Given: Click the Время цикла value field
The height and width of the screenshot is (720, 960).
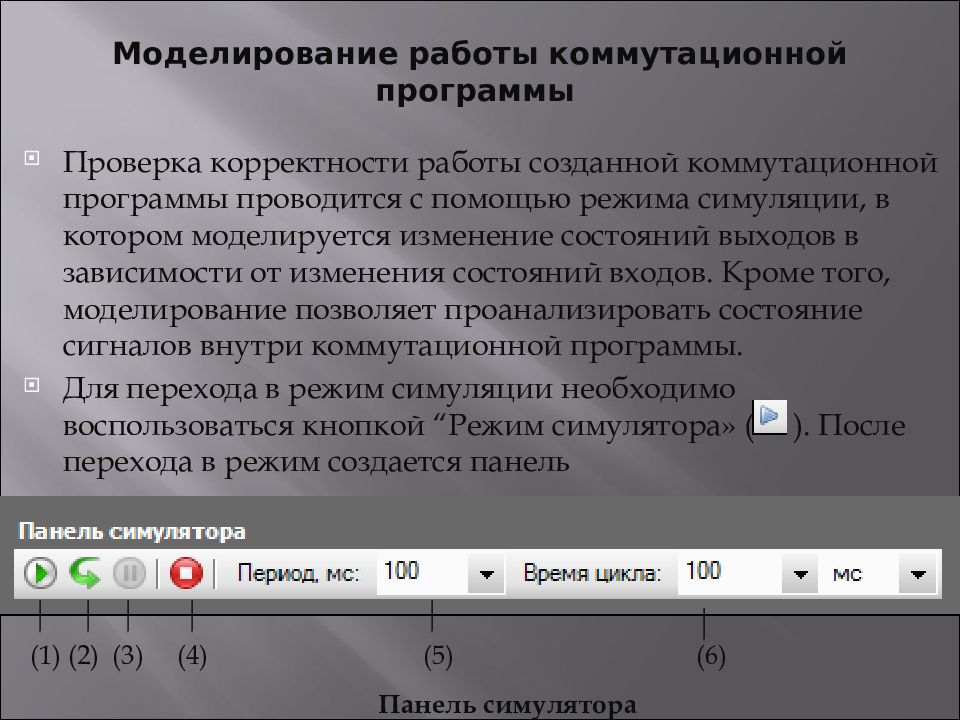Looking at the screenshot, I should click(730, 574).
